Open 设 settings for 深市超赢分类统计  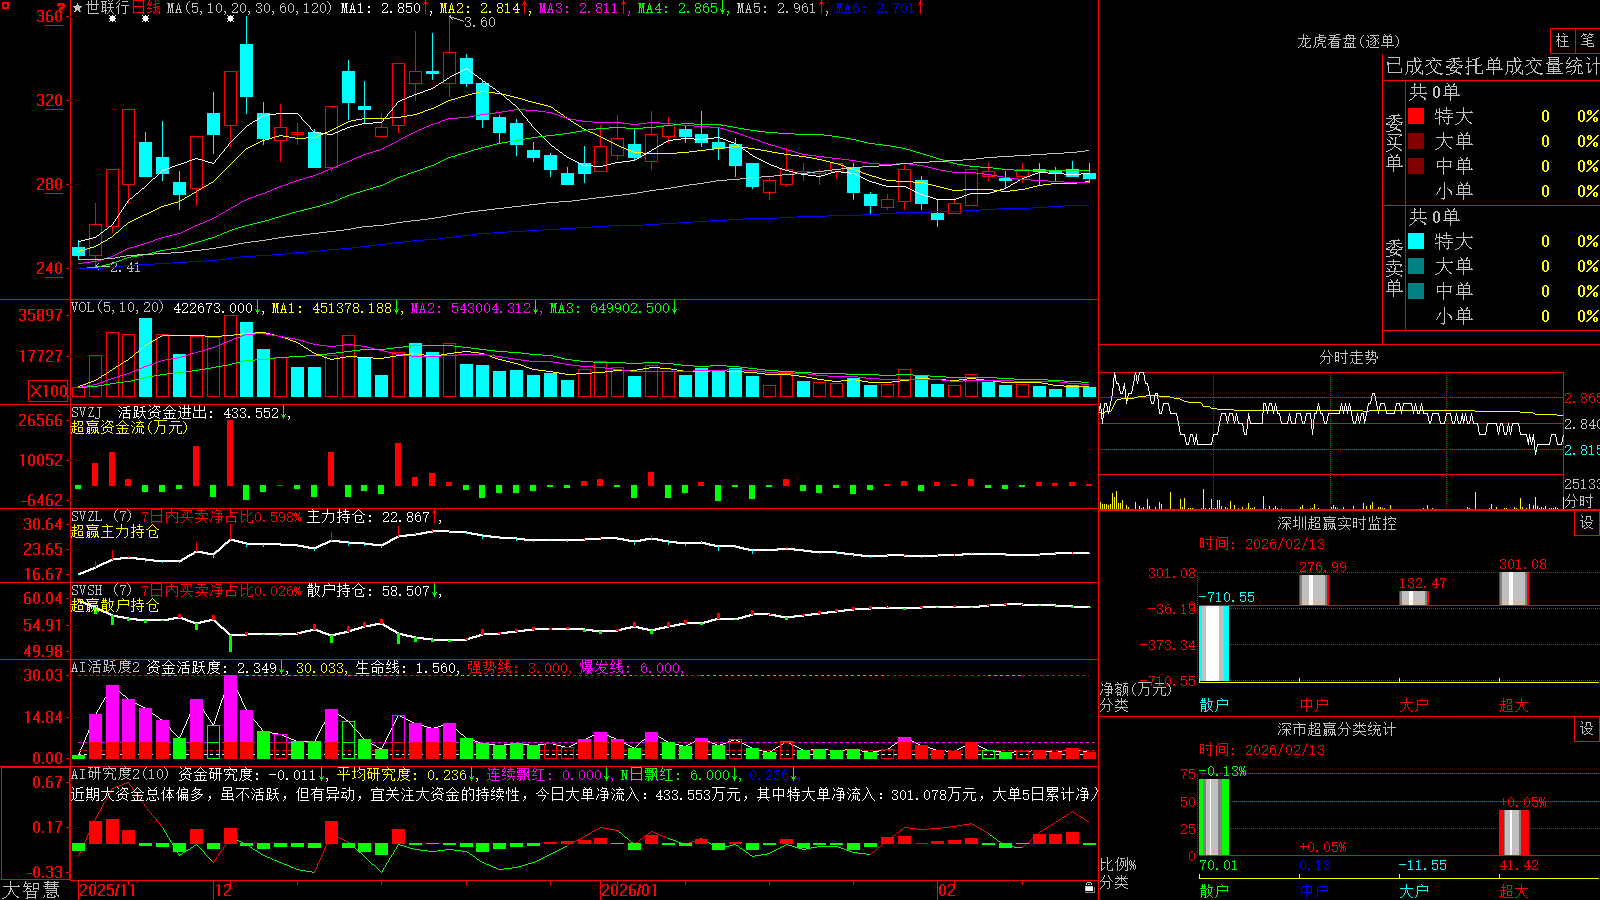pyautogui.click(x=1587, y=729)
